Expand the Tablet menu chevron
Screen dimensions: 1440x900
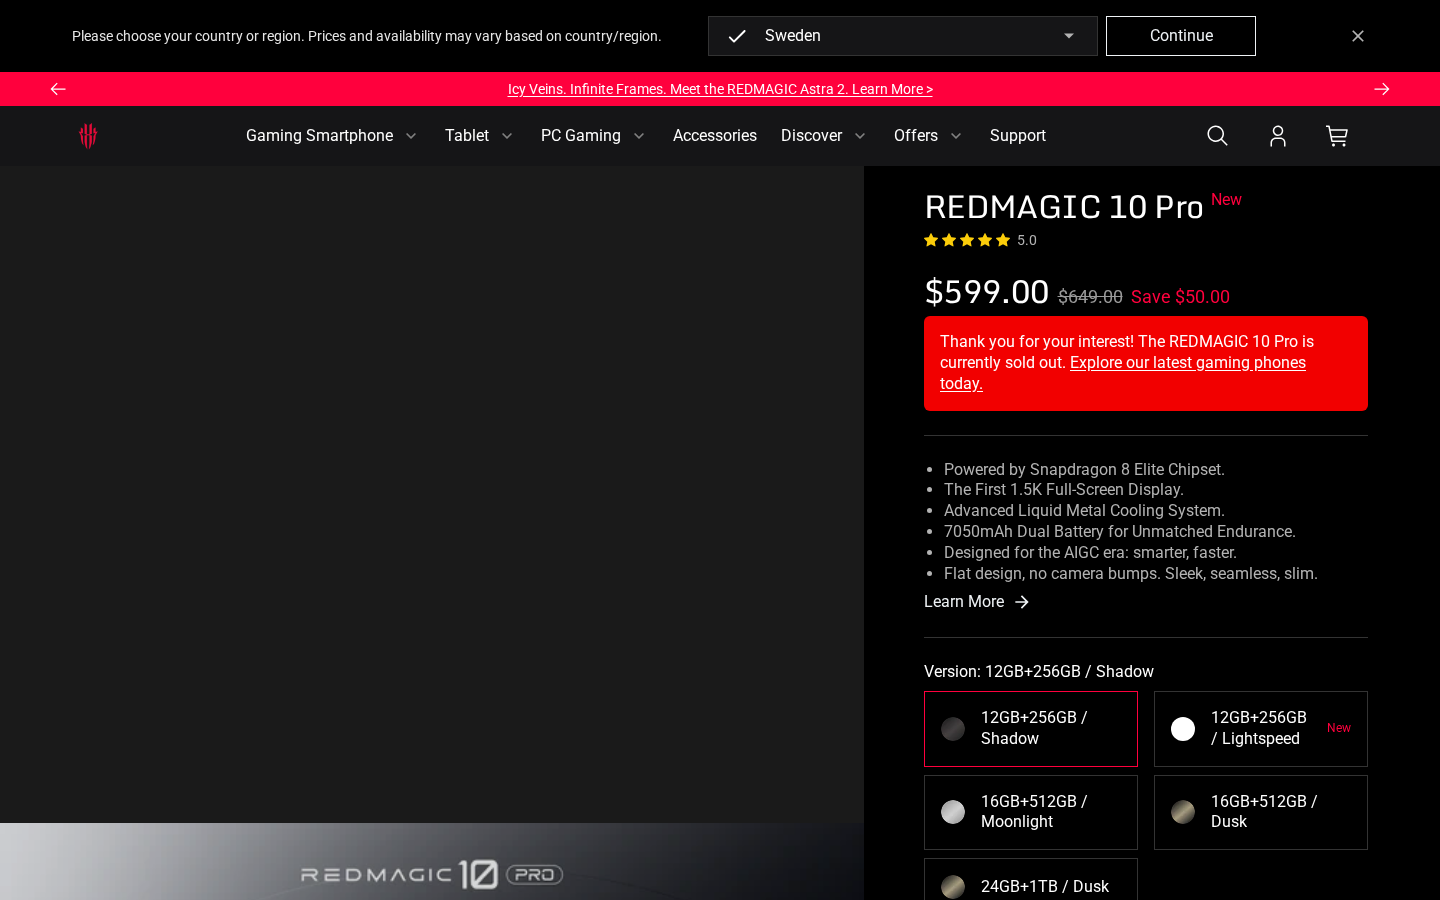[507, 136]
